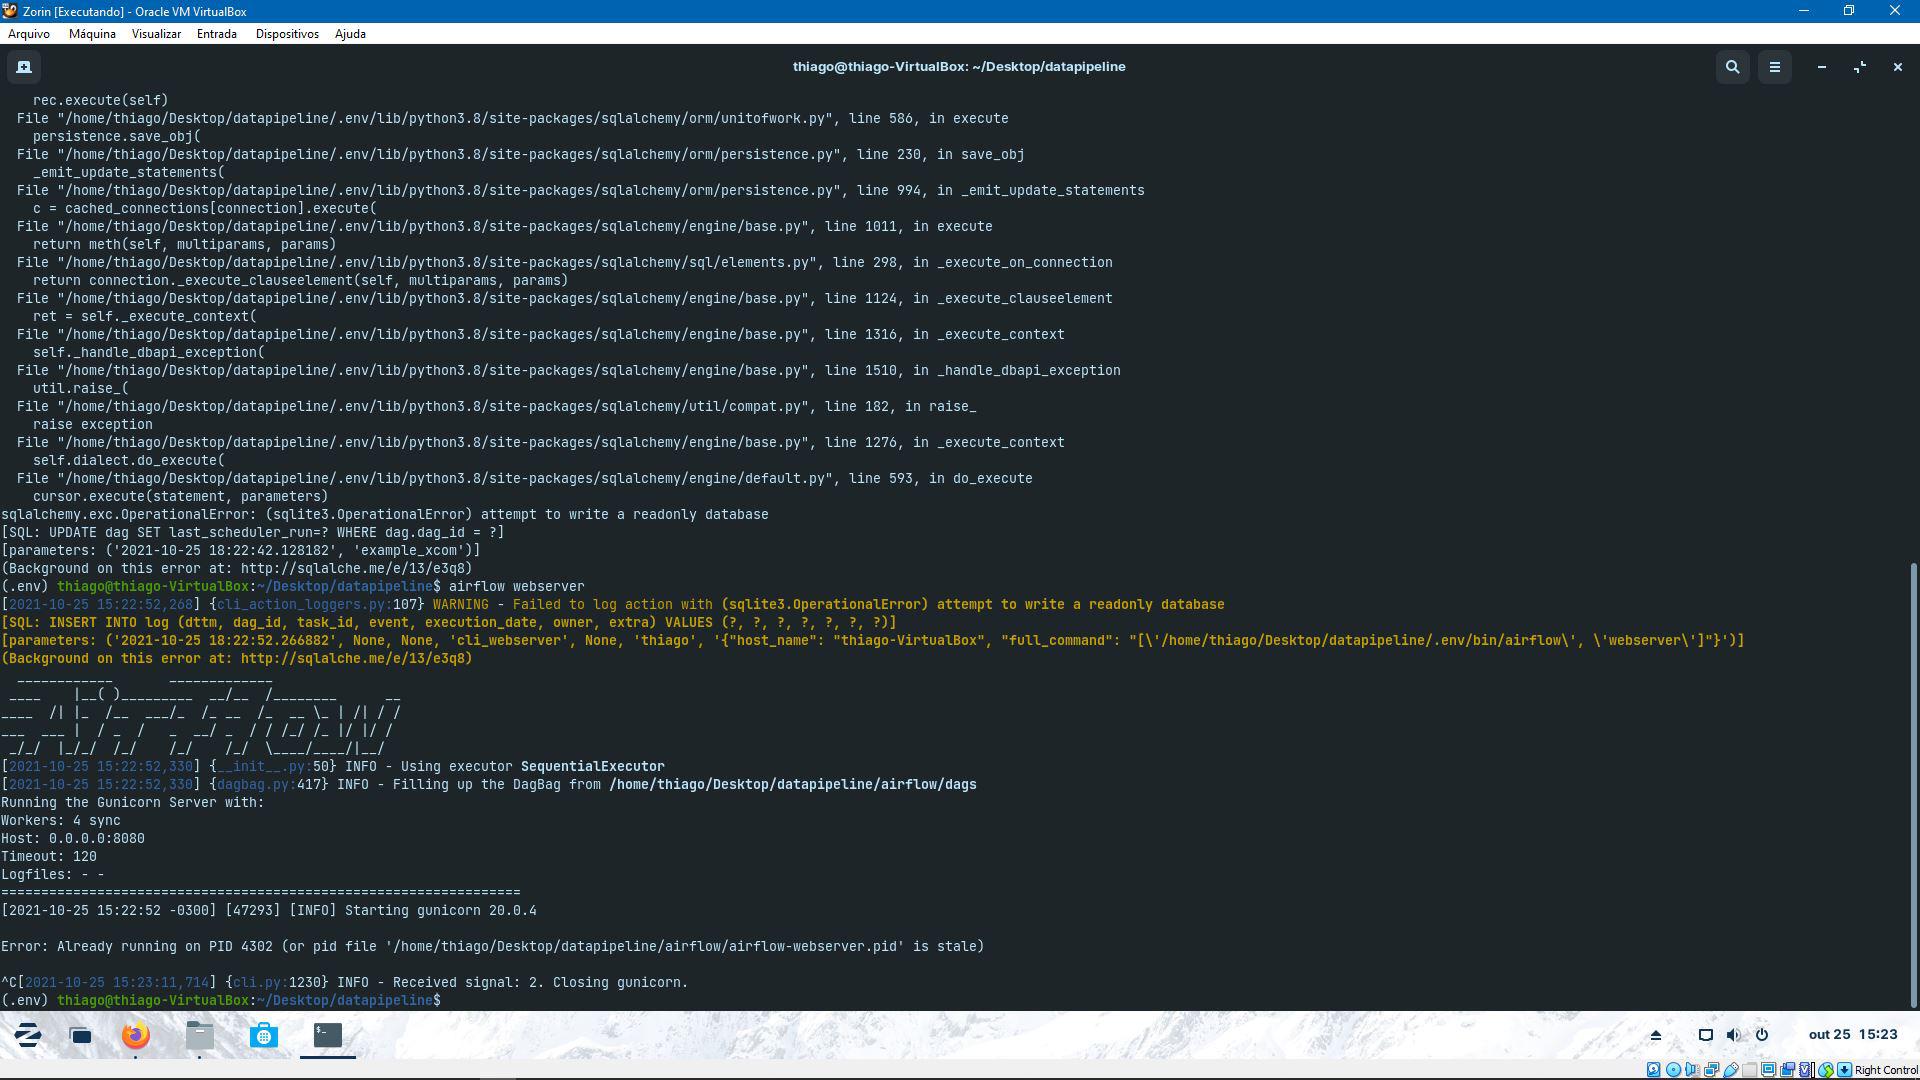Open the Entrada menu
Screen dimensions: 1920x1080
(x=217, y=34)
